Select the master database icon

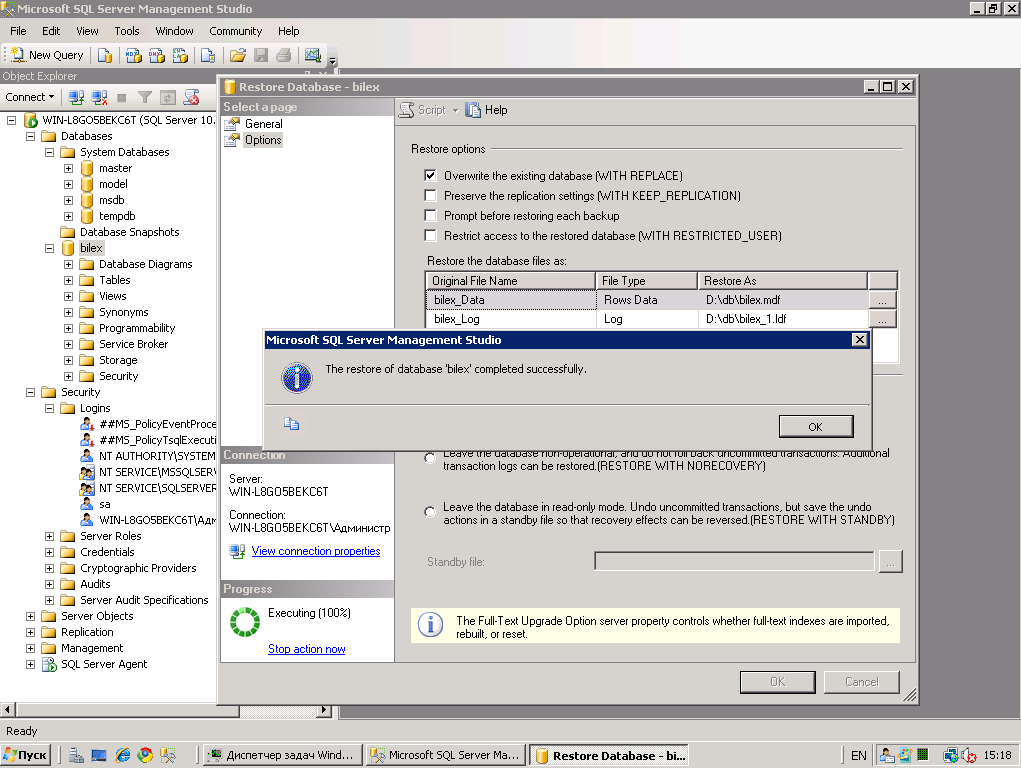coord(87,168)
